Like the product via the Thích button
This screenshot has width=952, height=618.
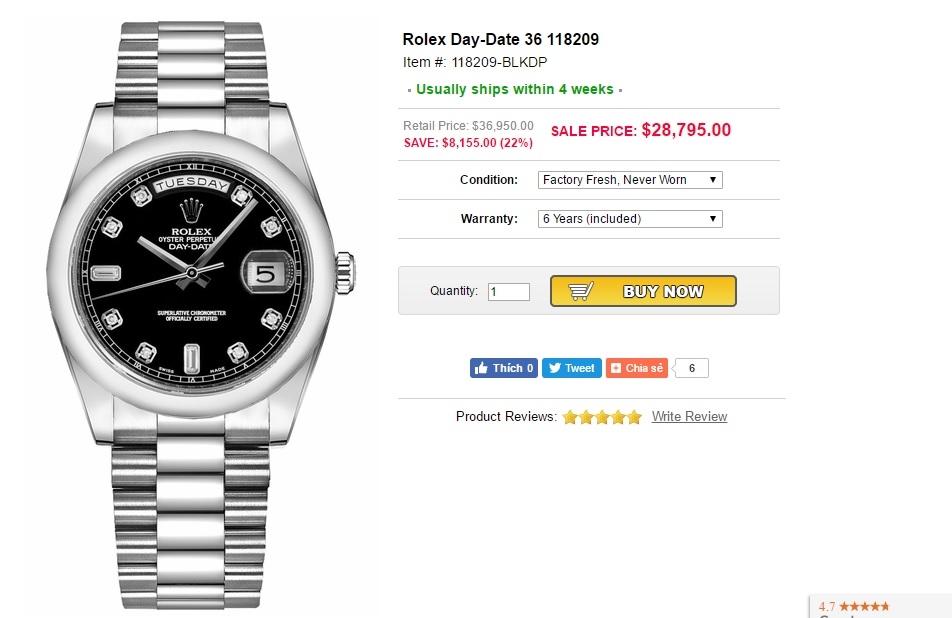(x=502, y=367)
